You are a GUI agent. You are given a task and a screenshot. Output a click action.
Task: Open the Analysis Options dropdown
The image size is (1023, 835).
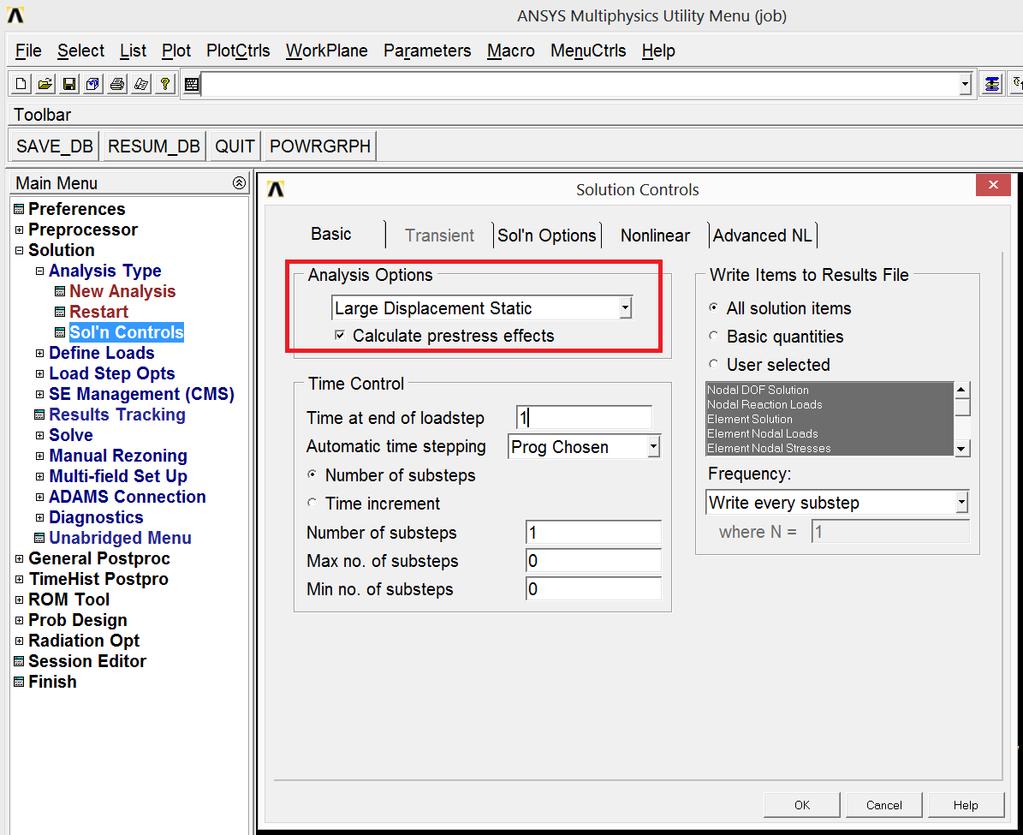click(625, 308)
